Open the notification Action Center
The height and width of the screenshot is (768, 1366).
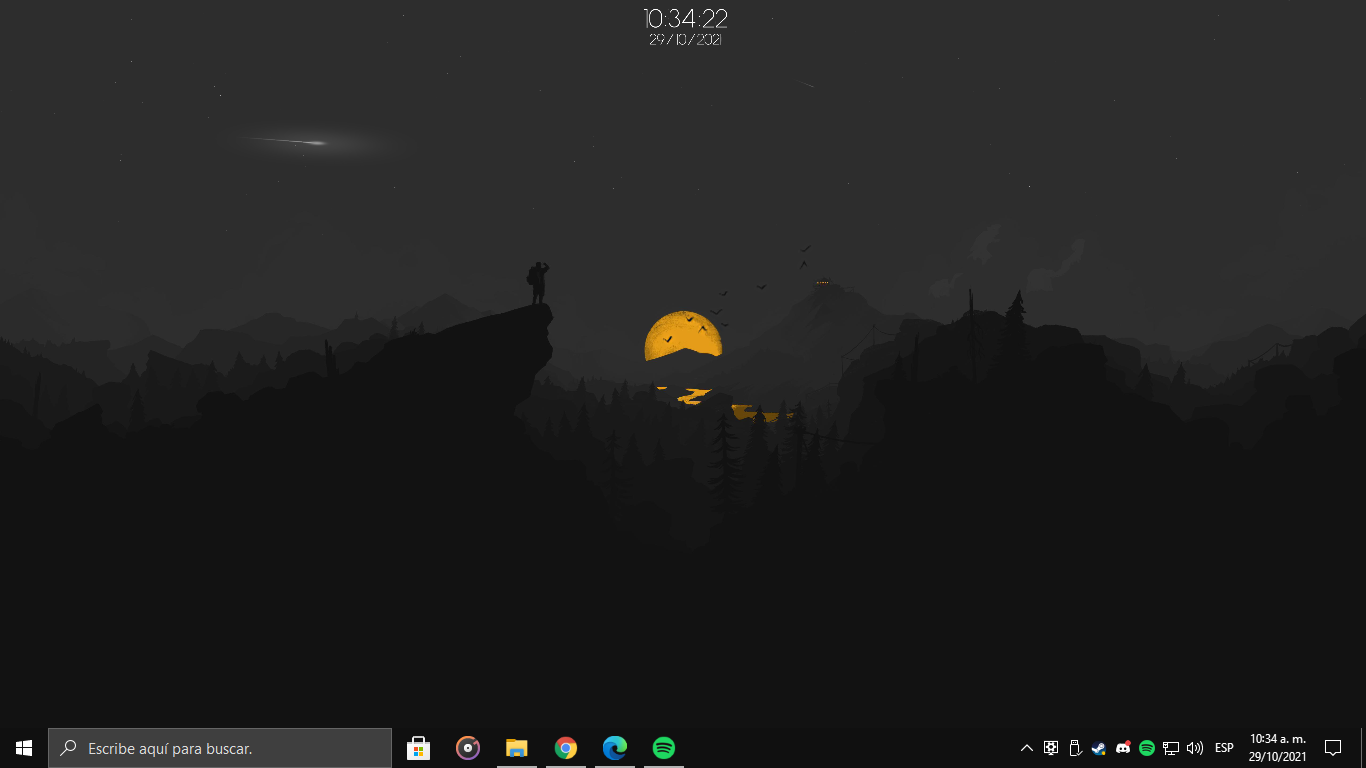click(1332, 748)
